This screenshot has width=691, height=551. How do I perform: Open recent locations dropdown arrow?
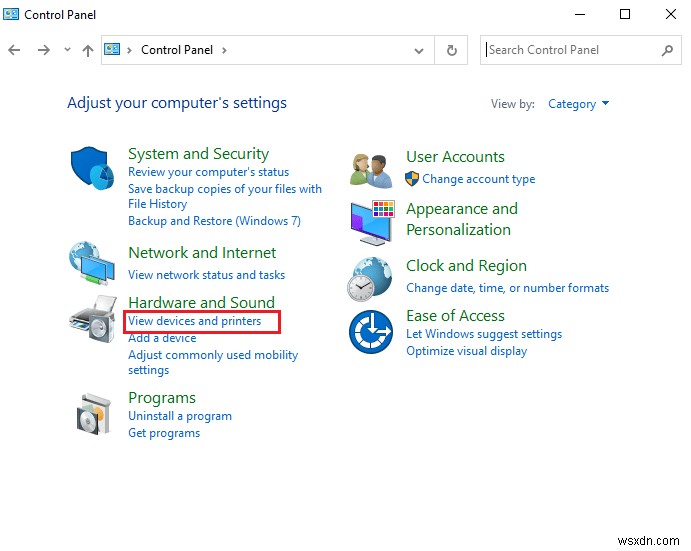[67, 49]
